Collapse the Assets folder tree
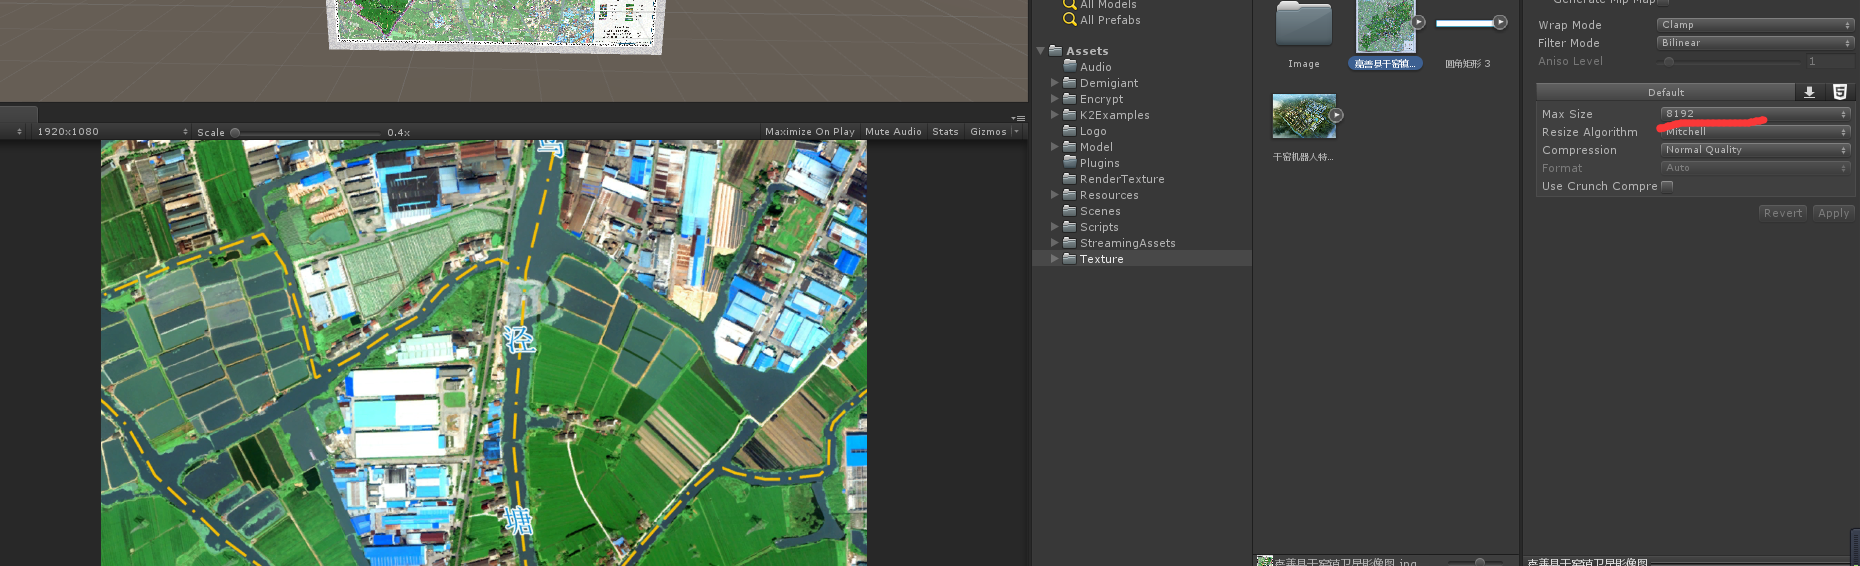 click(x=1041, y=51)
